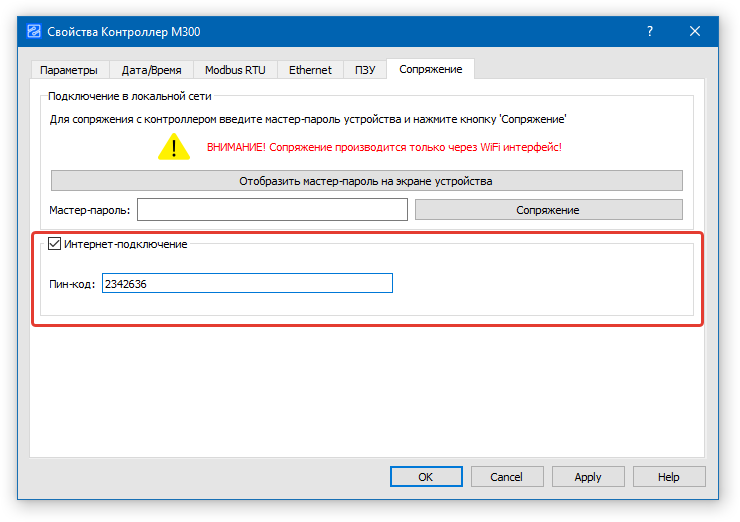
Task: Click the yellow warning triangle icon
Action: (x=174, y=147)
